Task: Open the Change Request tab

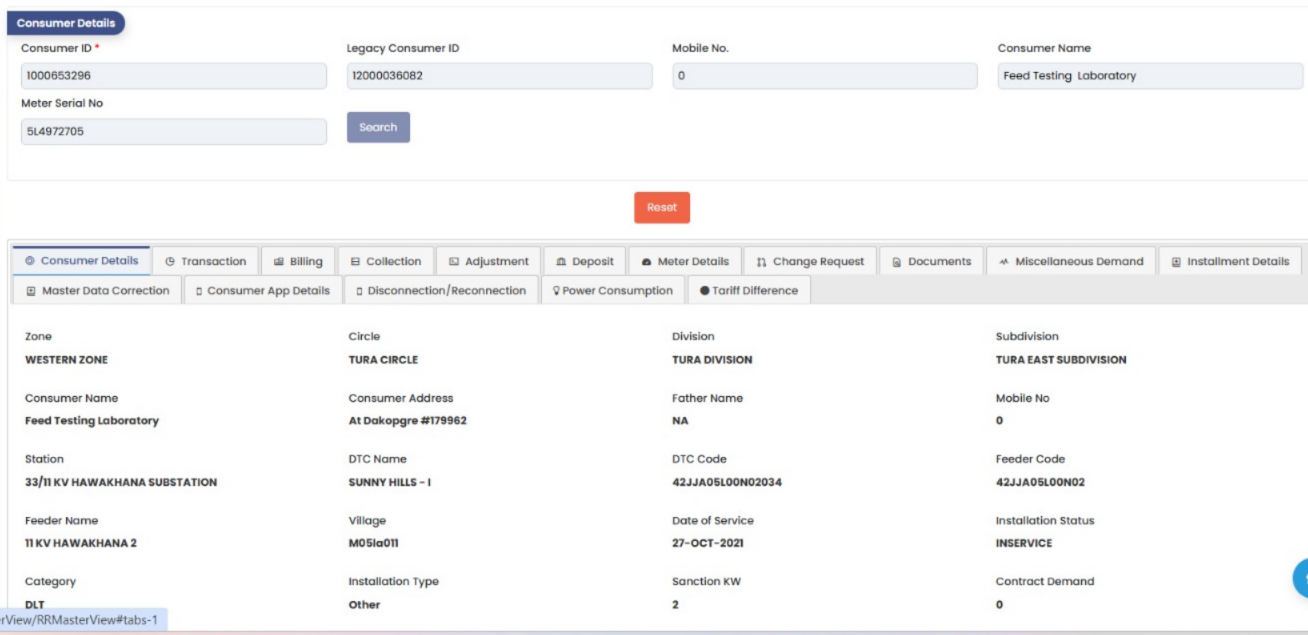Action: click(x=810, y=261)
